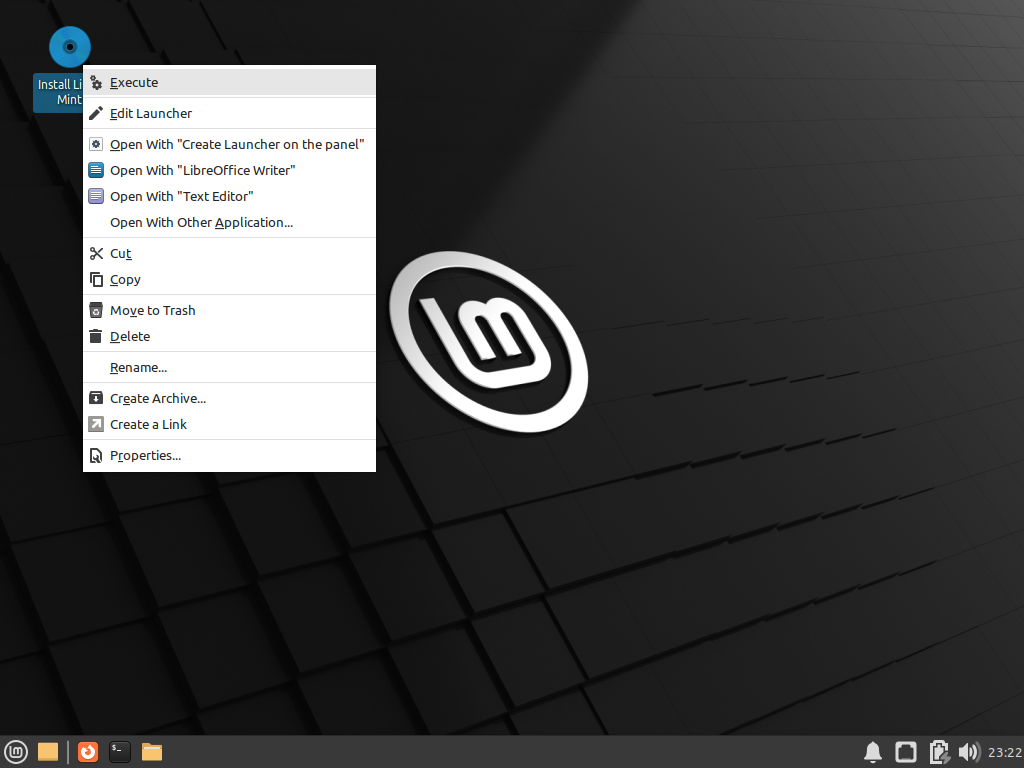The width and height of the screenshot is (1024, 768).
Task: Click the Create a Link arrow icon
Action: tap(96, 424)
